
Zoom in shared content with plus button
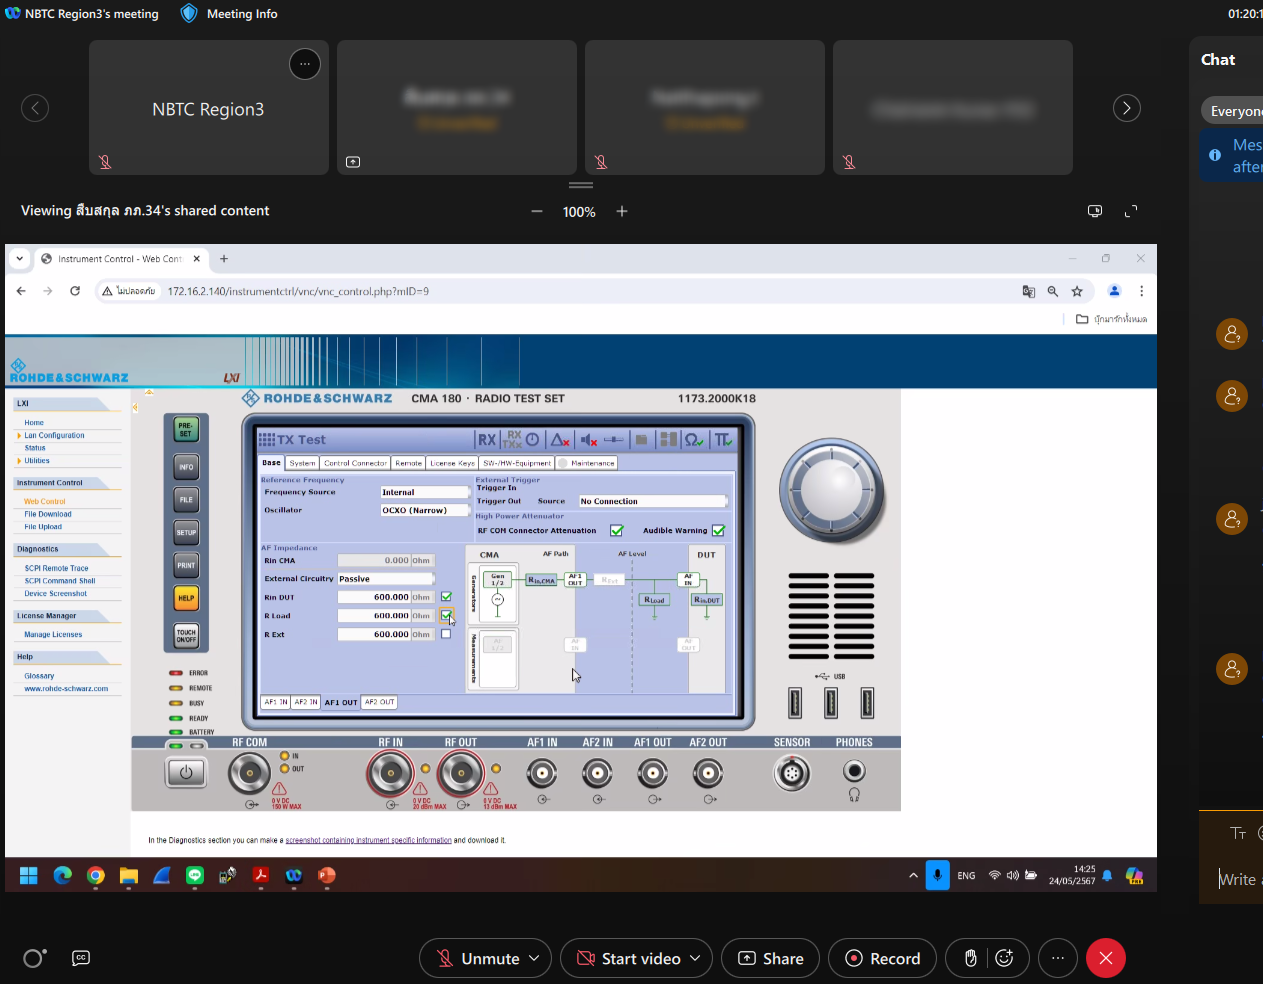622,211
